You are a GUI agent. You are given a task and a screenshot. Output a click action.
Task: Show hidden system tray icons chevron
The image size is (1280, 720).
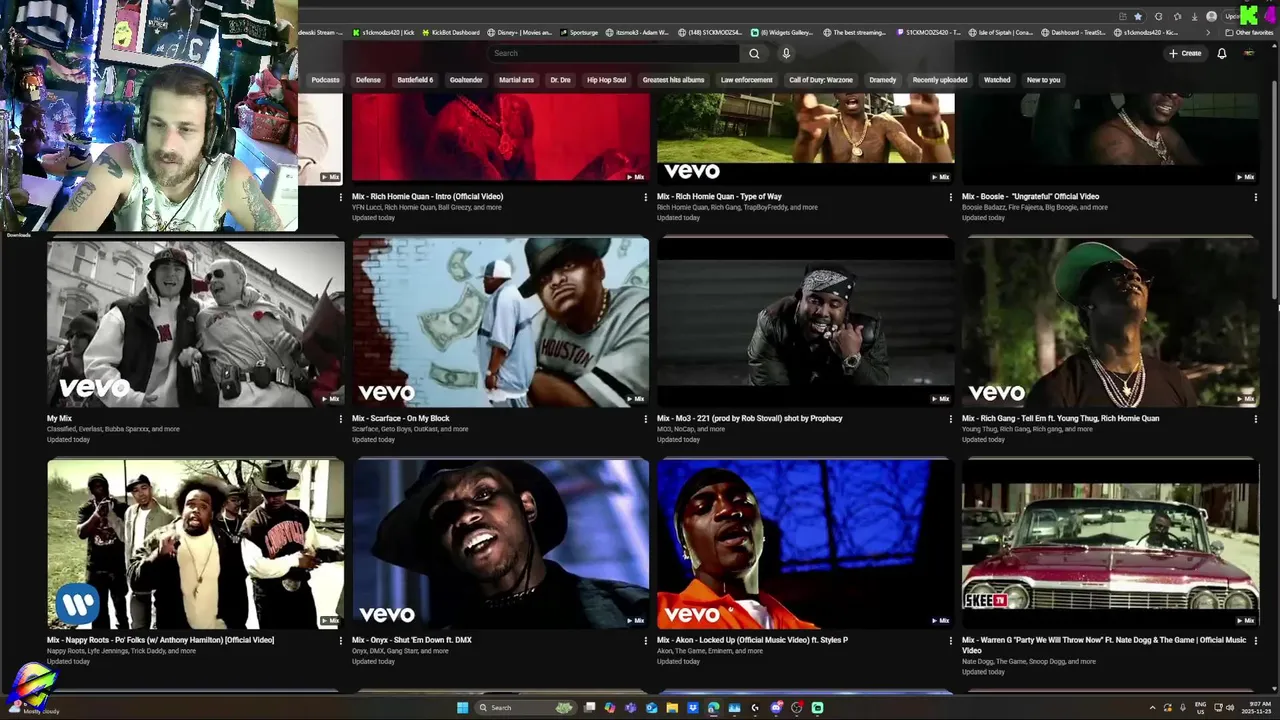tap(1152, 708)
